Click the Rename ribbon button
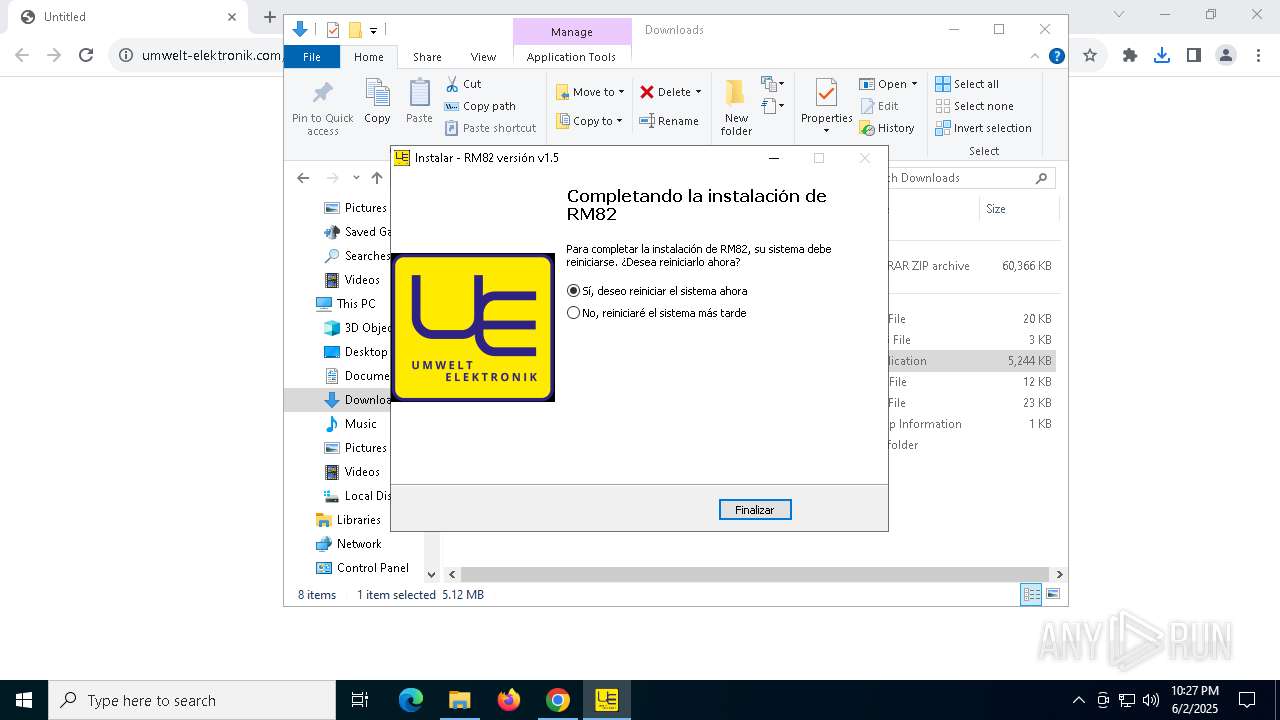Screen dimensions: 1280x720 [x=669, y=121]
